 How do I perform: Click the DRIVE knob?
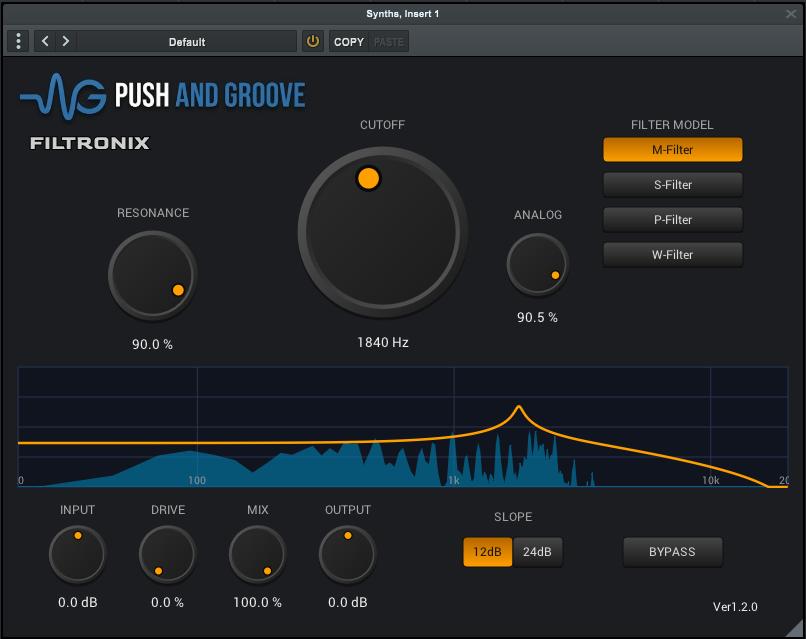click(168, 554)
